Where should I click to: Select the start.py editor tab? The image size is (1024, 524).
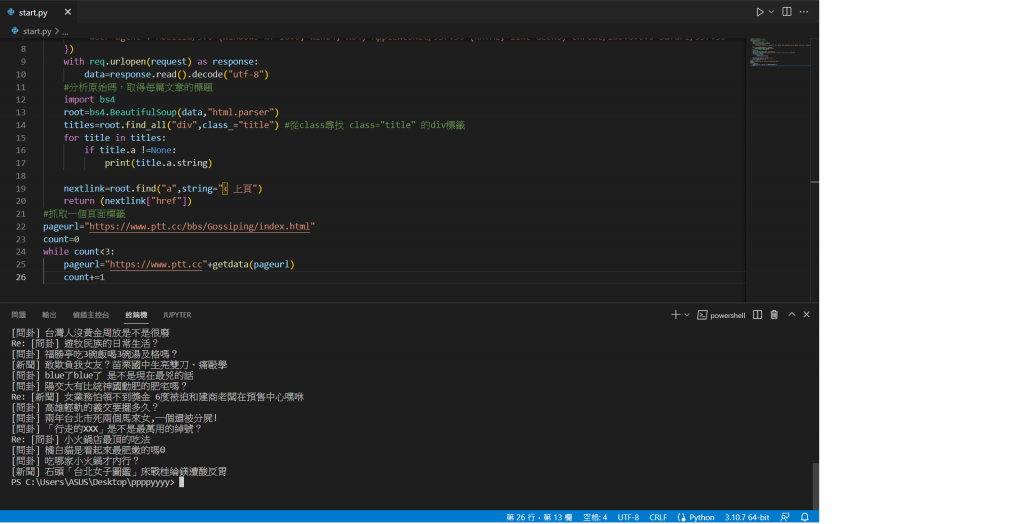pos(39,12)
